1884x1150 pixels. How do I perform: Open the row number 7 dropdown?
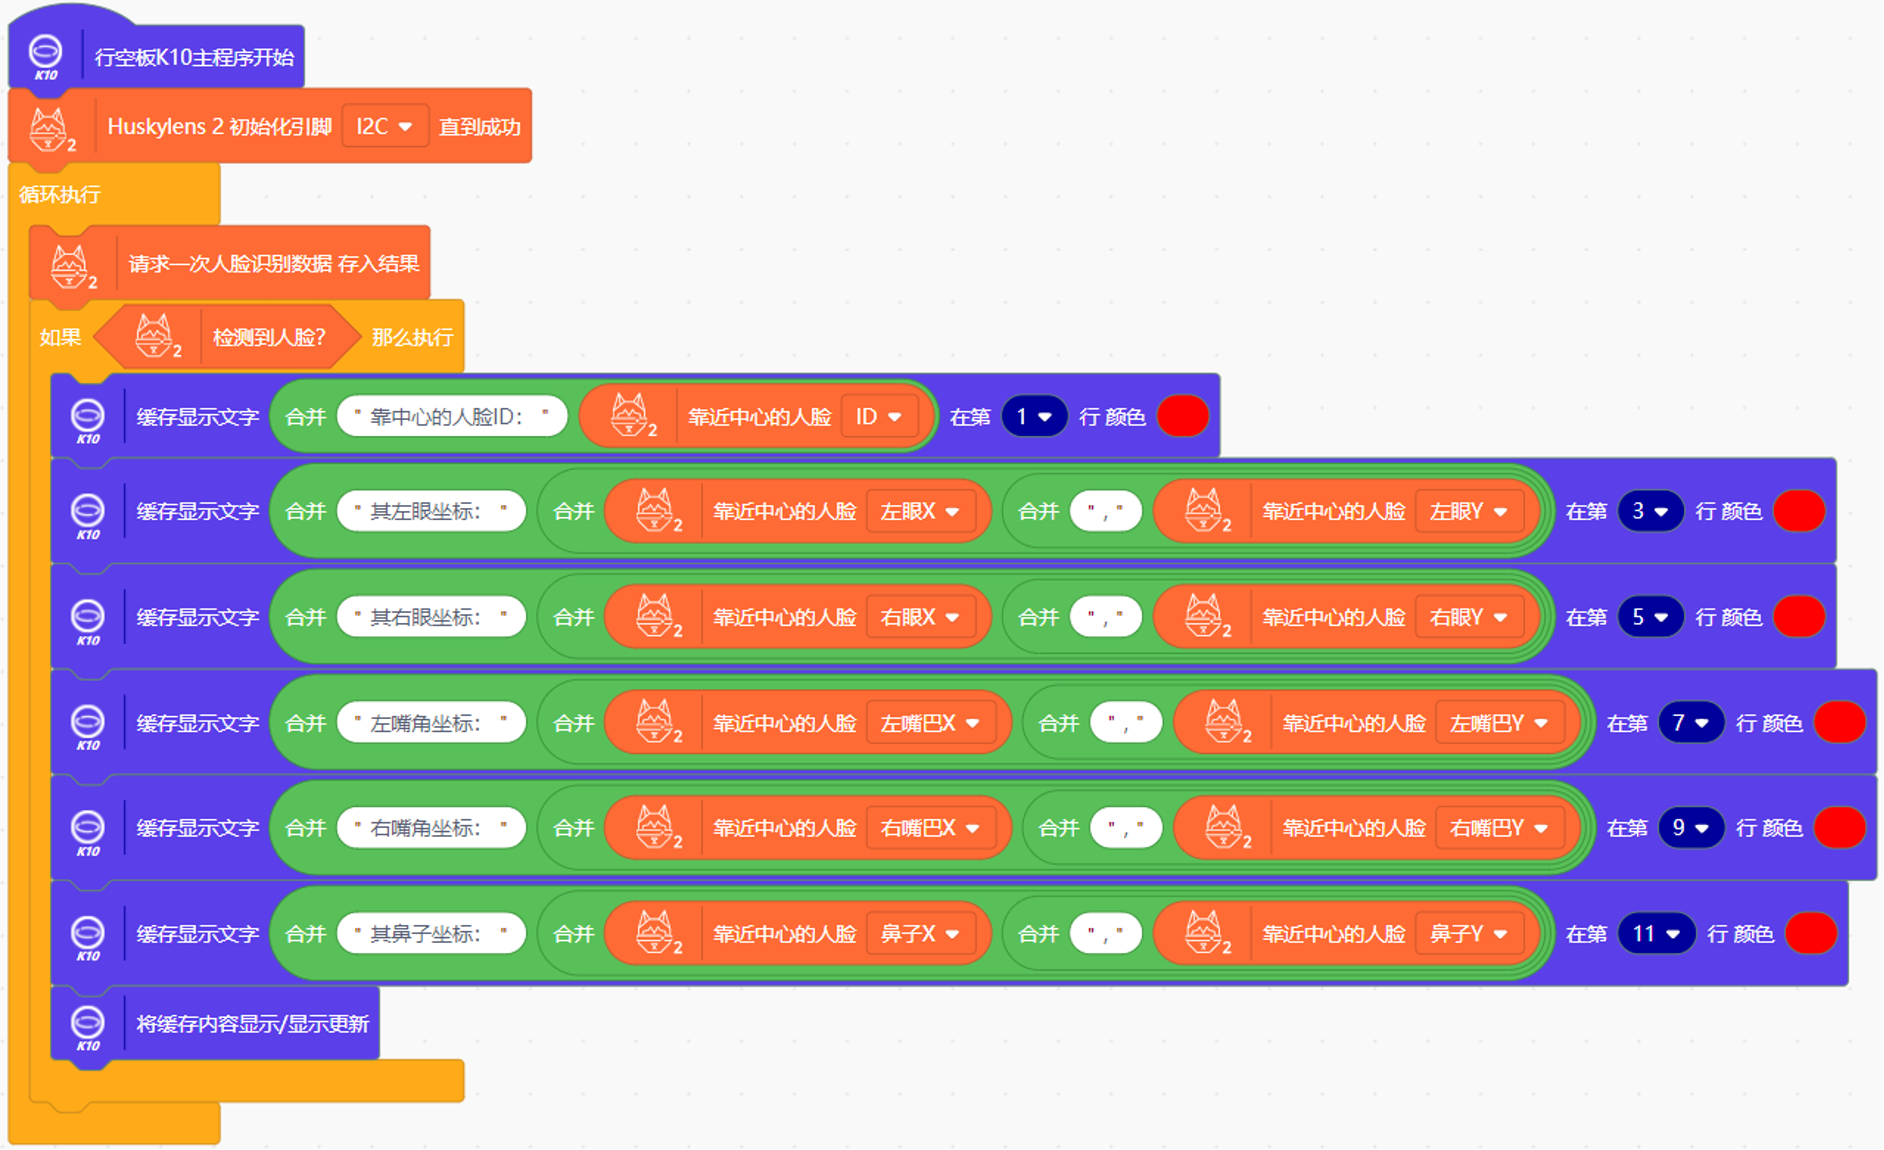click(x=1690, y=723)
